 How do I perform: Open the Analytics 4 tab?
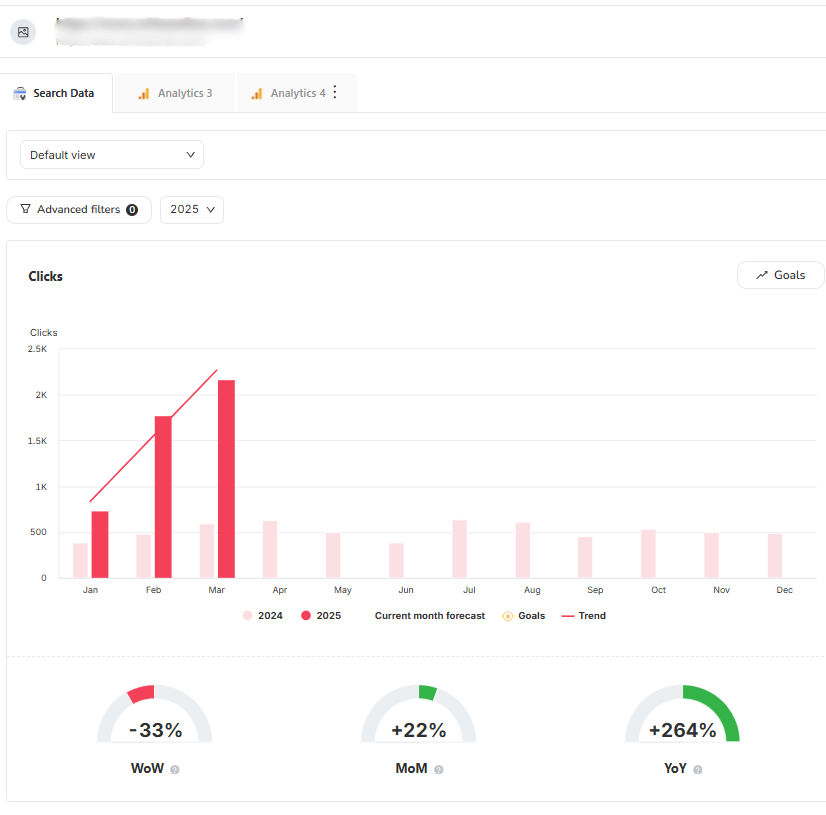click(x=288, y=93)
